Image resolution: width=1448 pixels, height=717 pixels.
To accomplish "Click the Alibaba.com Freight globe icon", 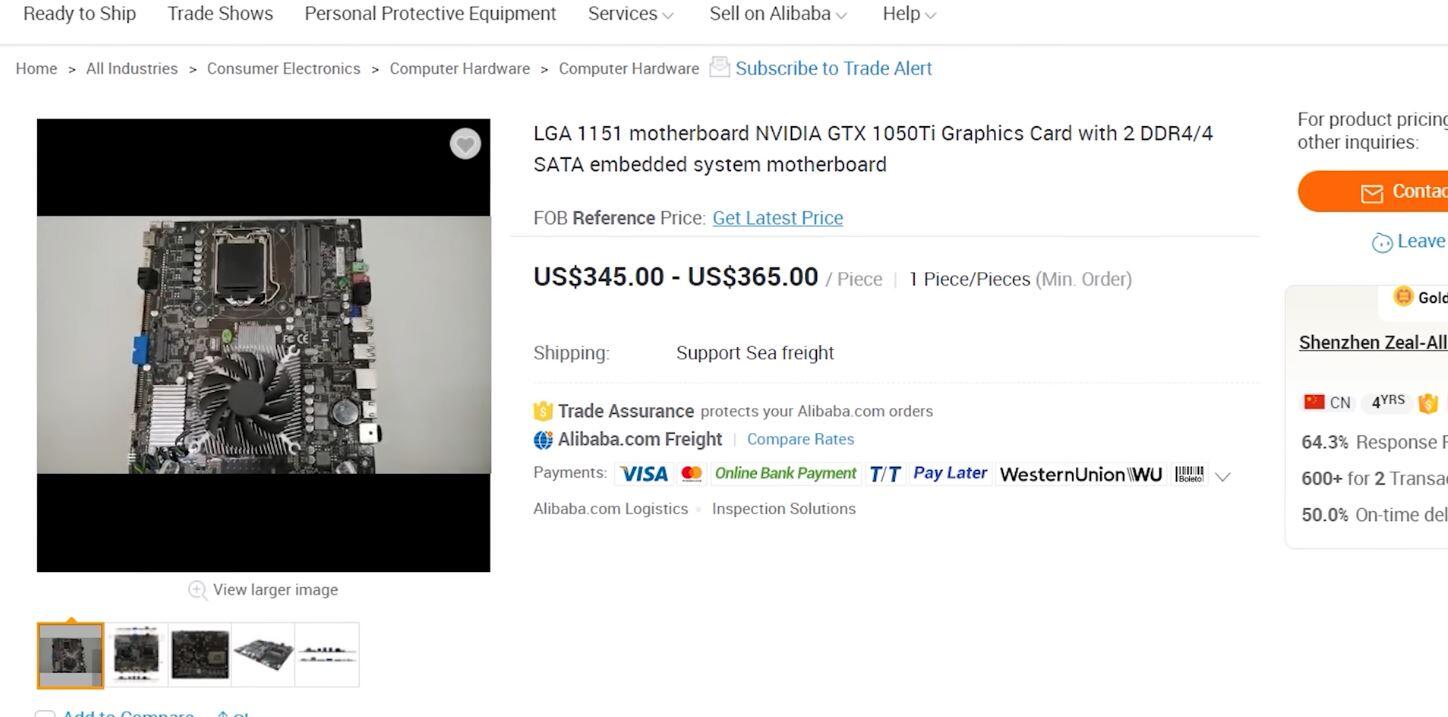I will tap(543, 439).
